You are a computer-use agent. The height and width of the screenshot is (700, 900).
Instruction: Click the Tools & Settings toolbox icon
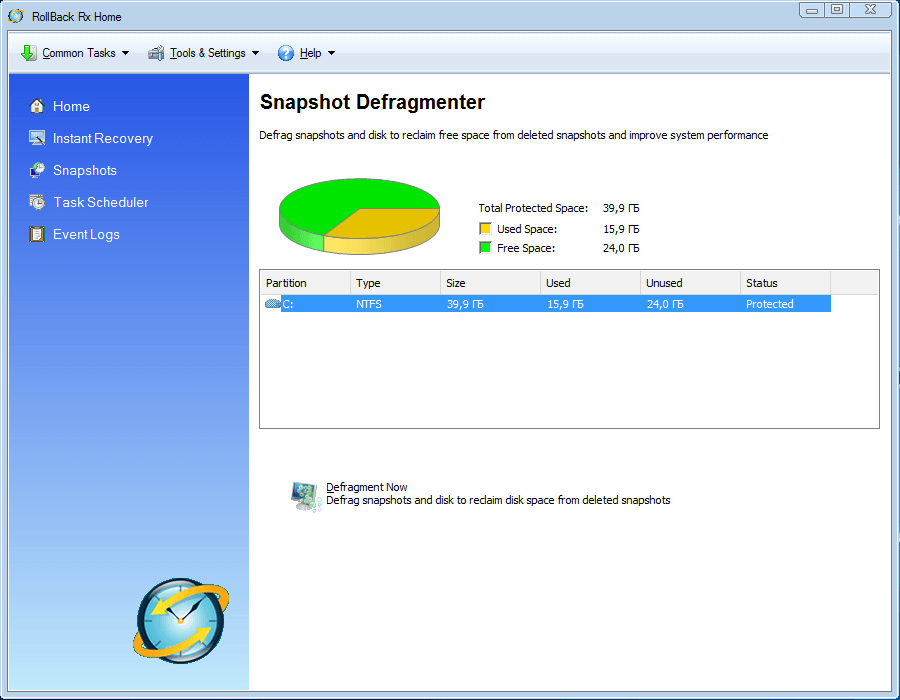pos(156,53)
